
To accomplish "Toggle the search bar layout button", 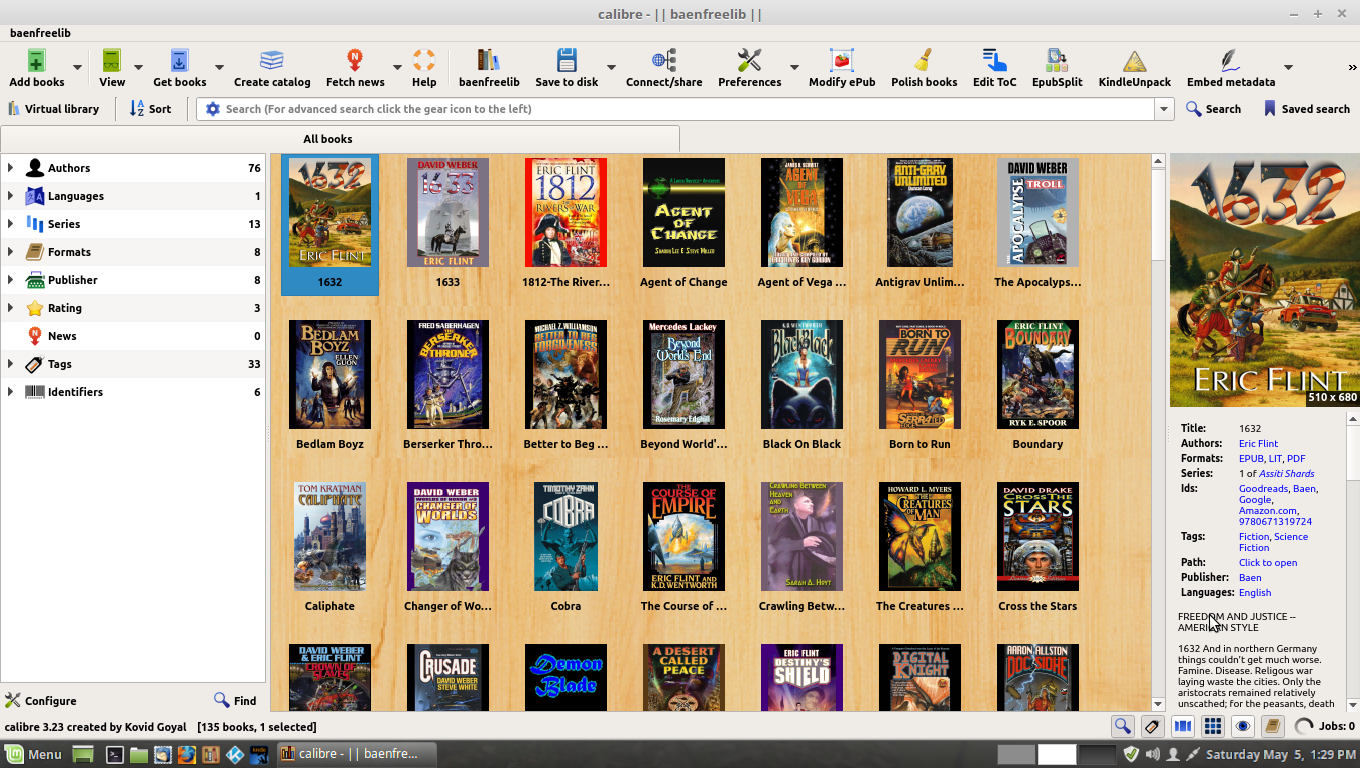I will 1123,727.
